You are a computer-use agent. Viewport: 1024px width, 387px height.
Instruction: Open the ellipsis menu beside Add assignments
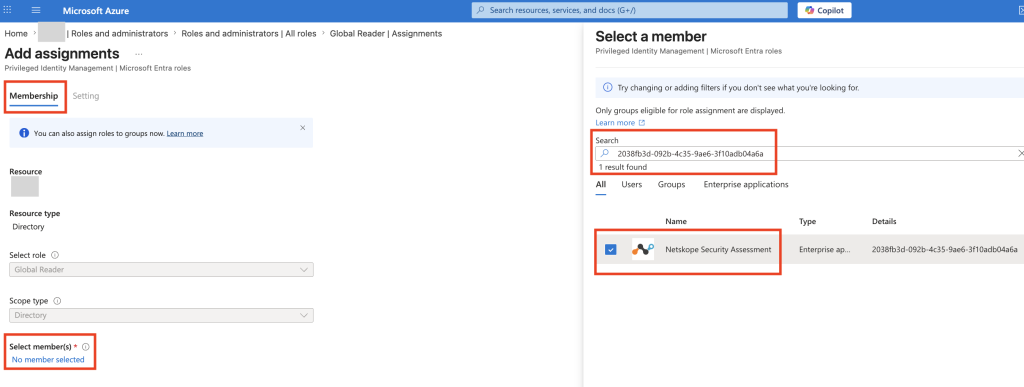138,54
